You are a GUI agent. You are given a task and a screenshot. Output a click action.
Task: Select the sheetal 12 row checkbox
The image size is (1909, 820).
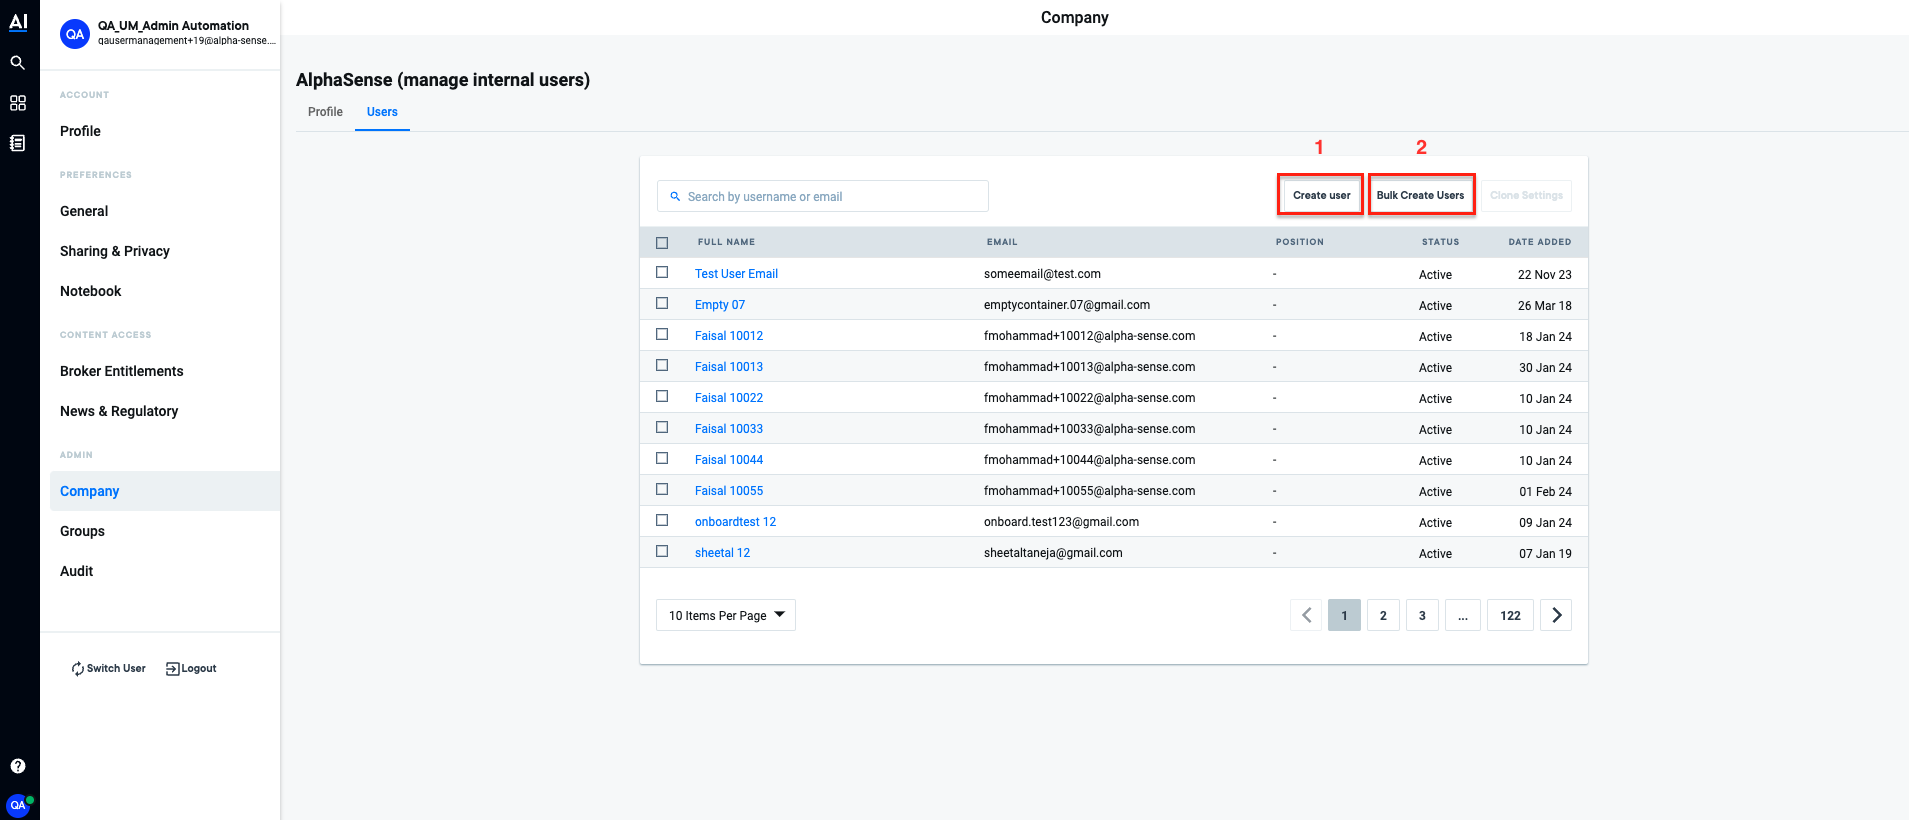[x=662, y=551]
